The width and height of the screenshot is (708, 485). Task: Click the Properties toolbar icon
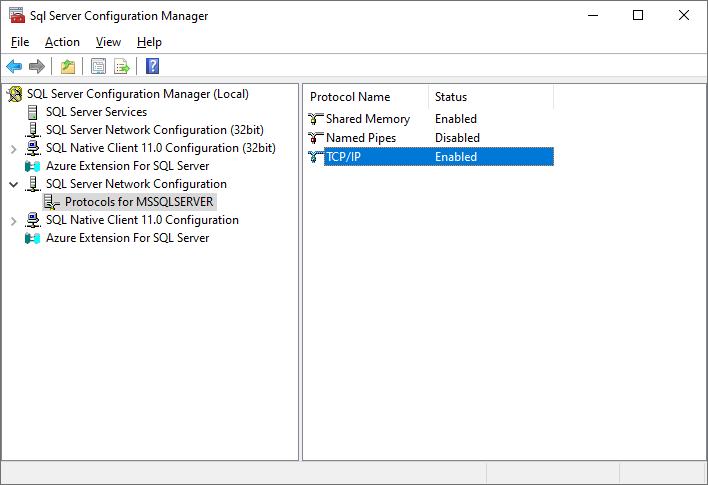click(98, 66)
